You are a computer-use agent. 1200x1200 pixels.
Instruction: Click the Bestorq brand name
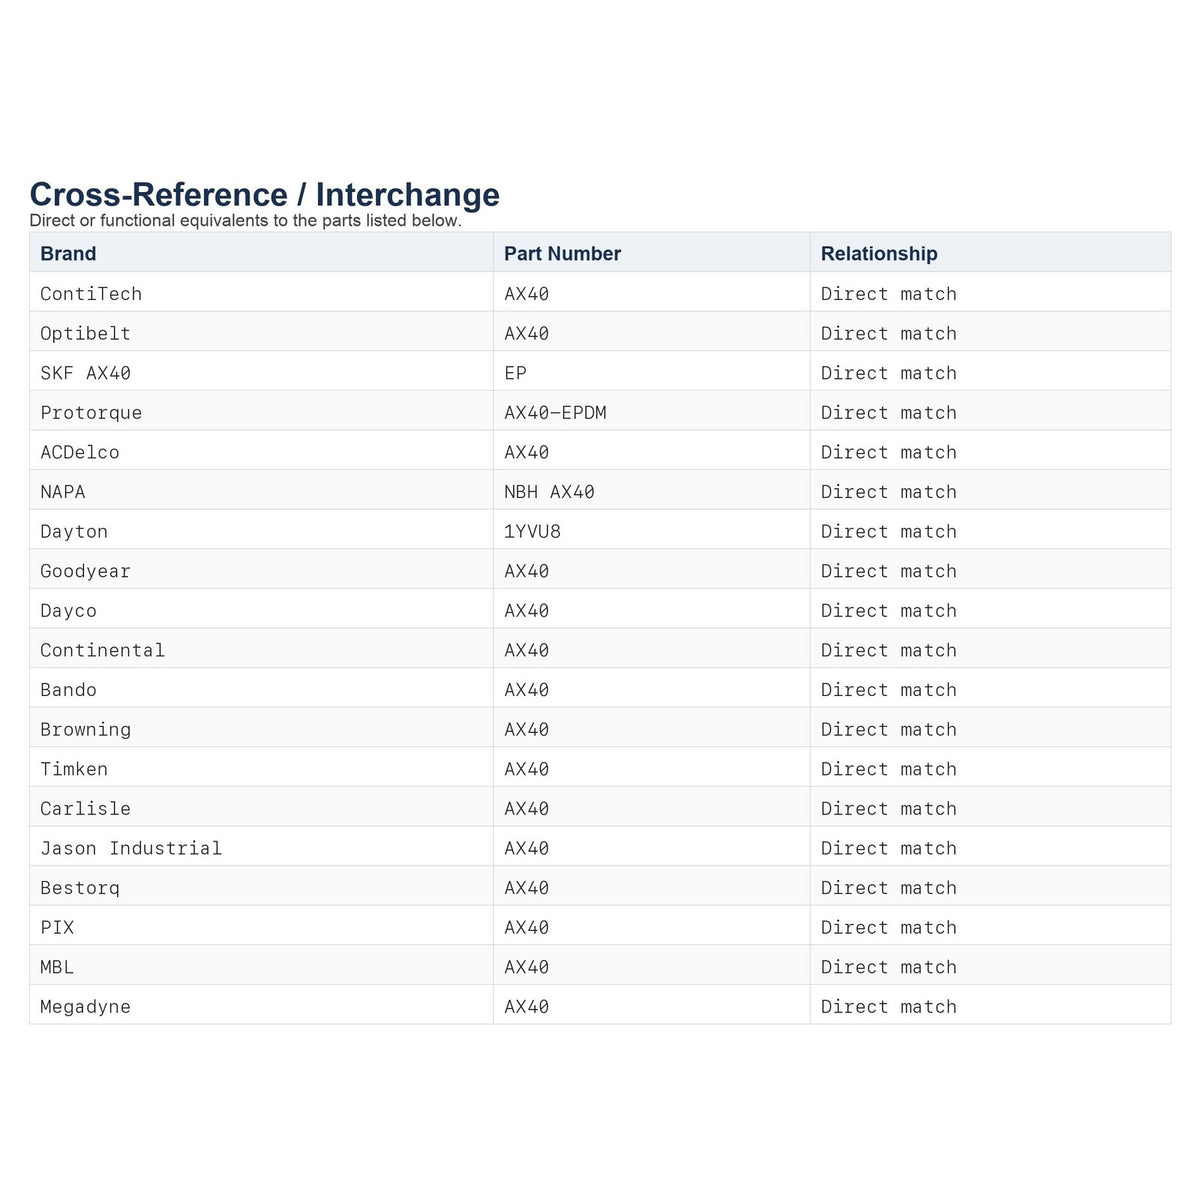[x=80, y=888]
